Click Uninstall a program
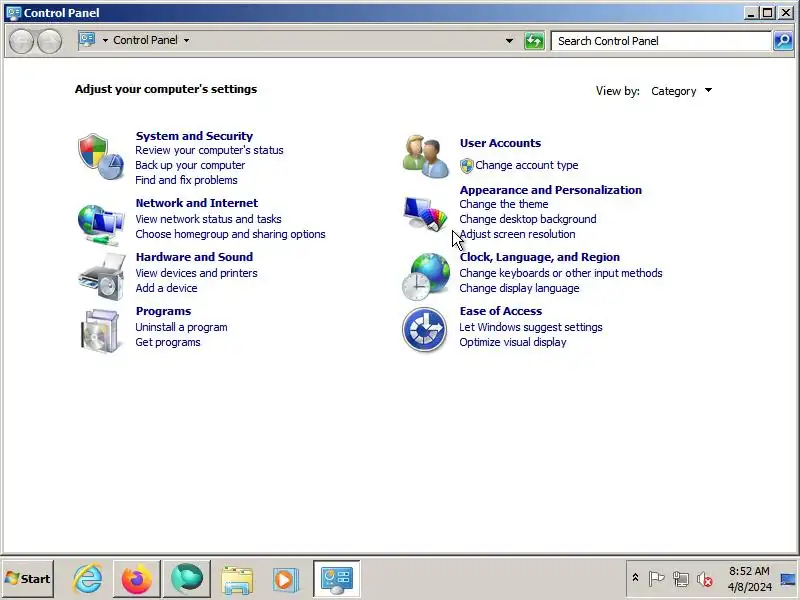 pos(181,328)
